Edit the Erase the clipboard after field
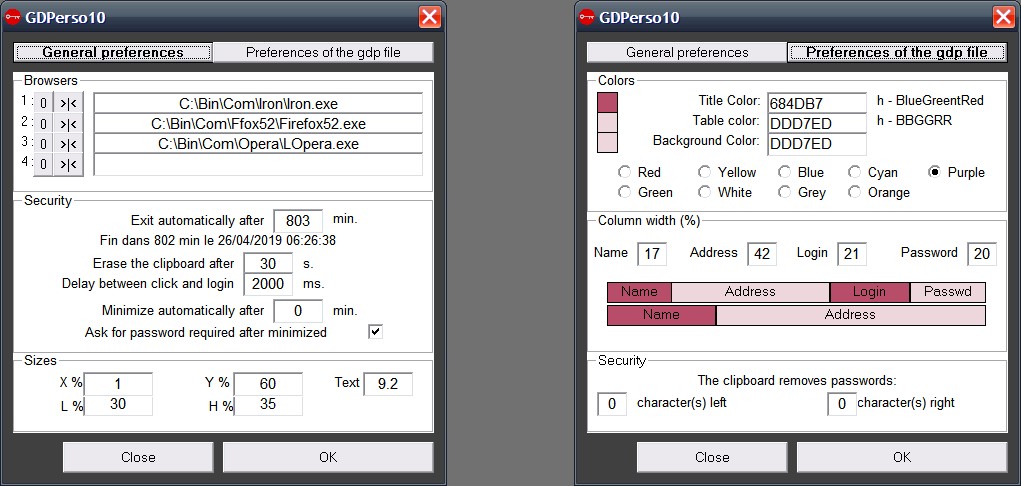 click(268, 263)
